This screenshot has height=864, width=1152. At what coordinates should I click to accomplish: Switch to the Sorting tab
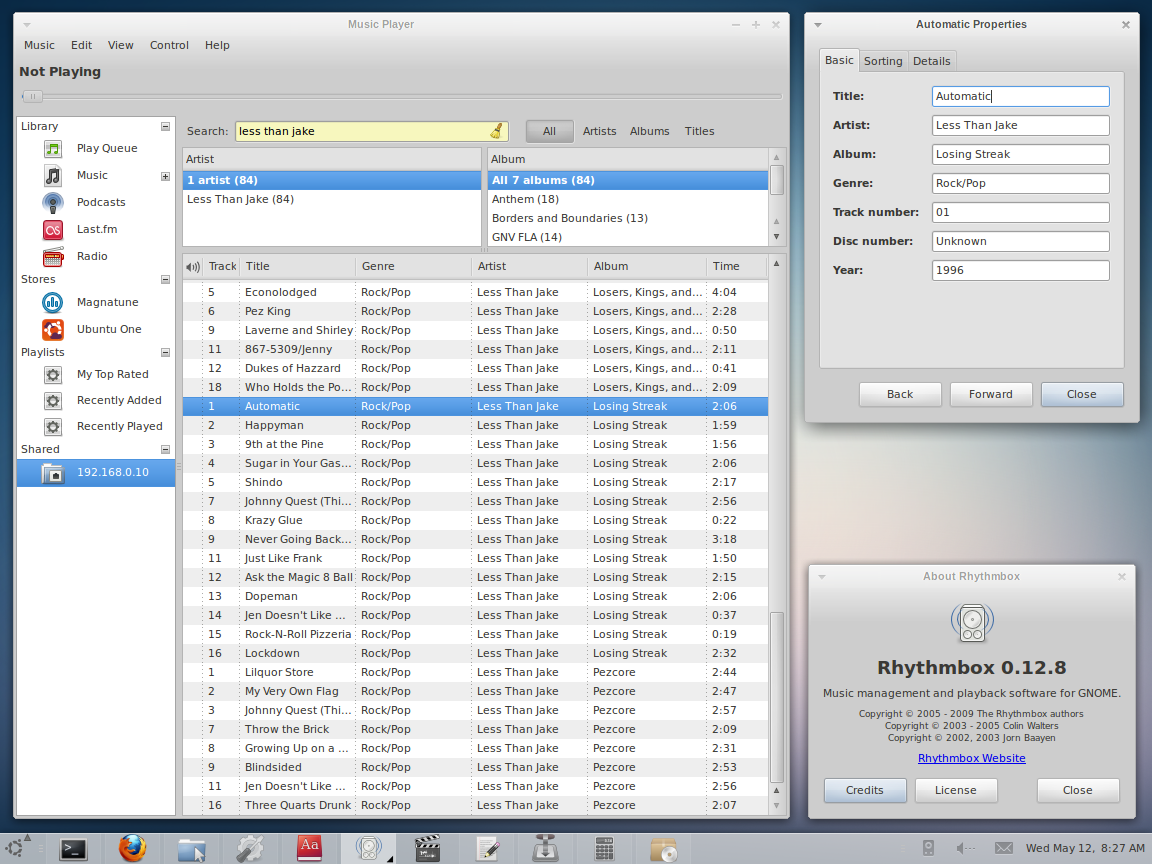click(883, 62)
